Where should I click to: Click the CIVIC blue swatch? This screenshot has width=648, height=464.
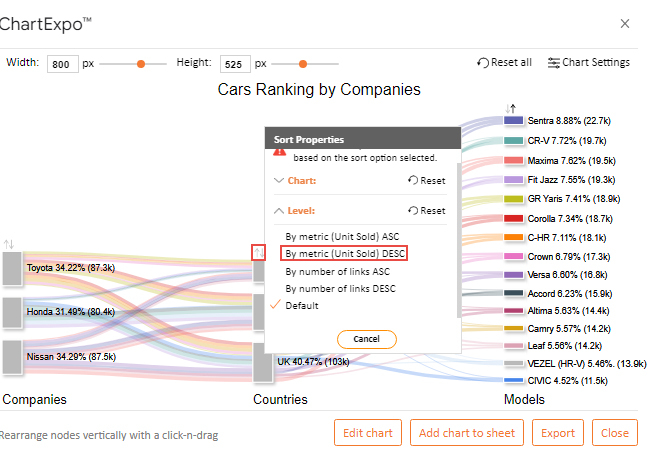(514, 380)
